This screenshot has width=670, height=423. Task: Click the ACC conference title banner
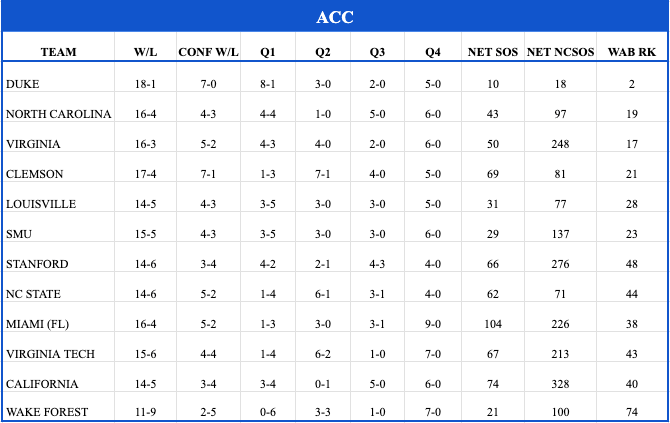tap(334, 17)
